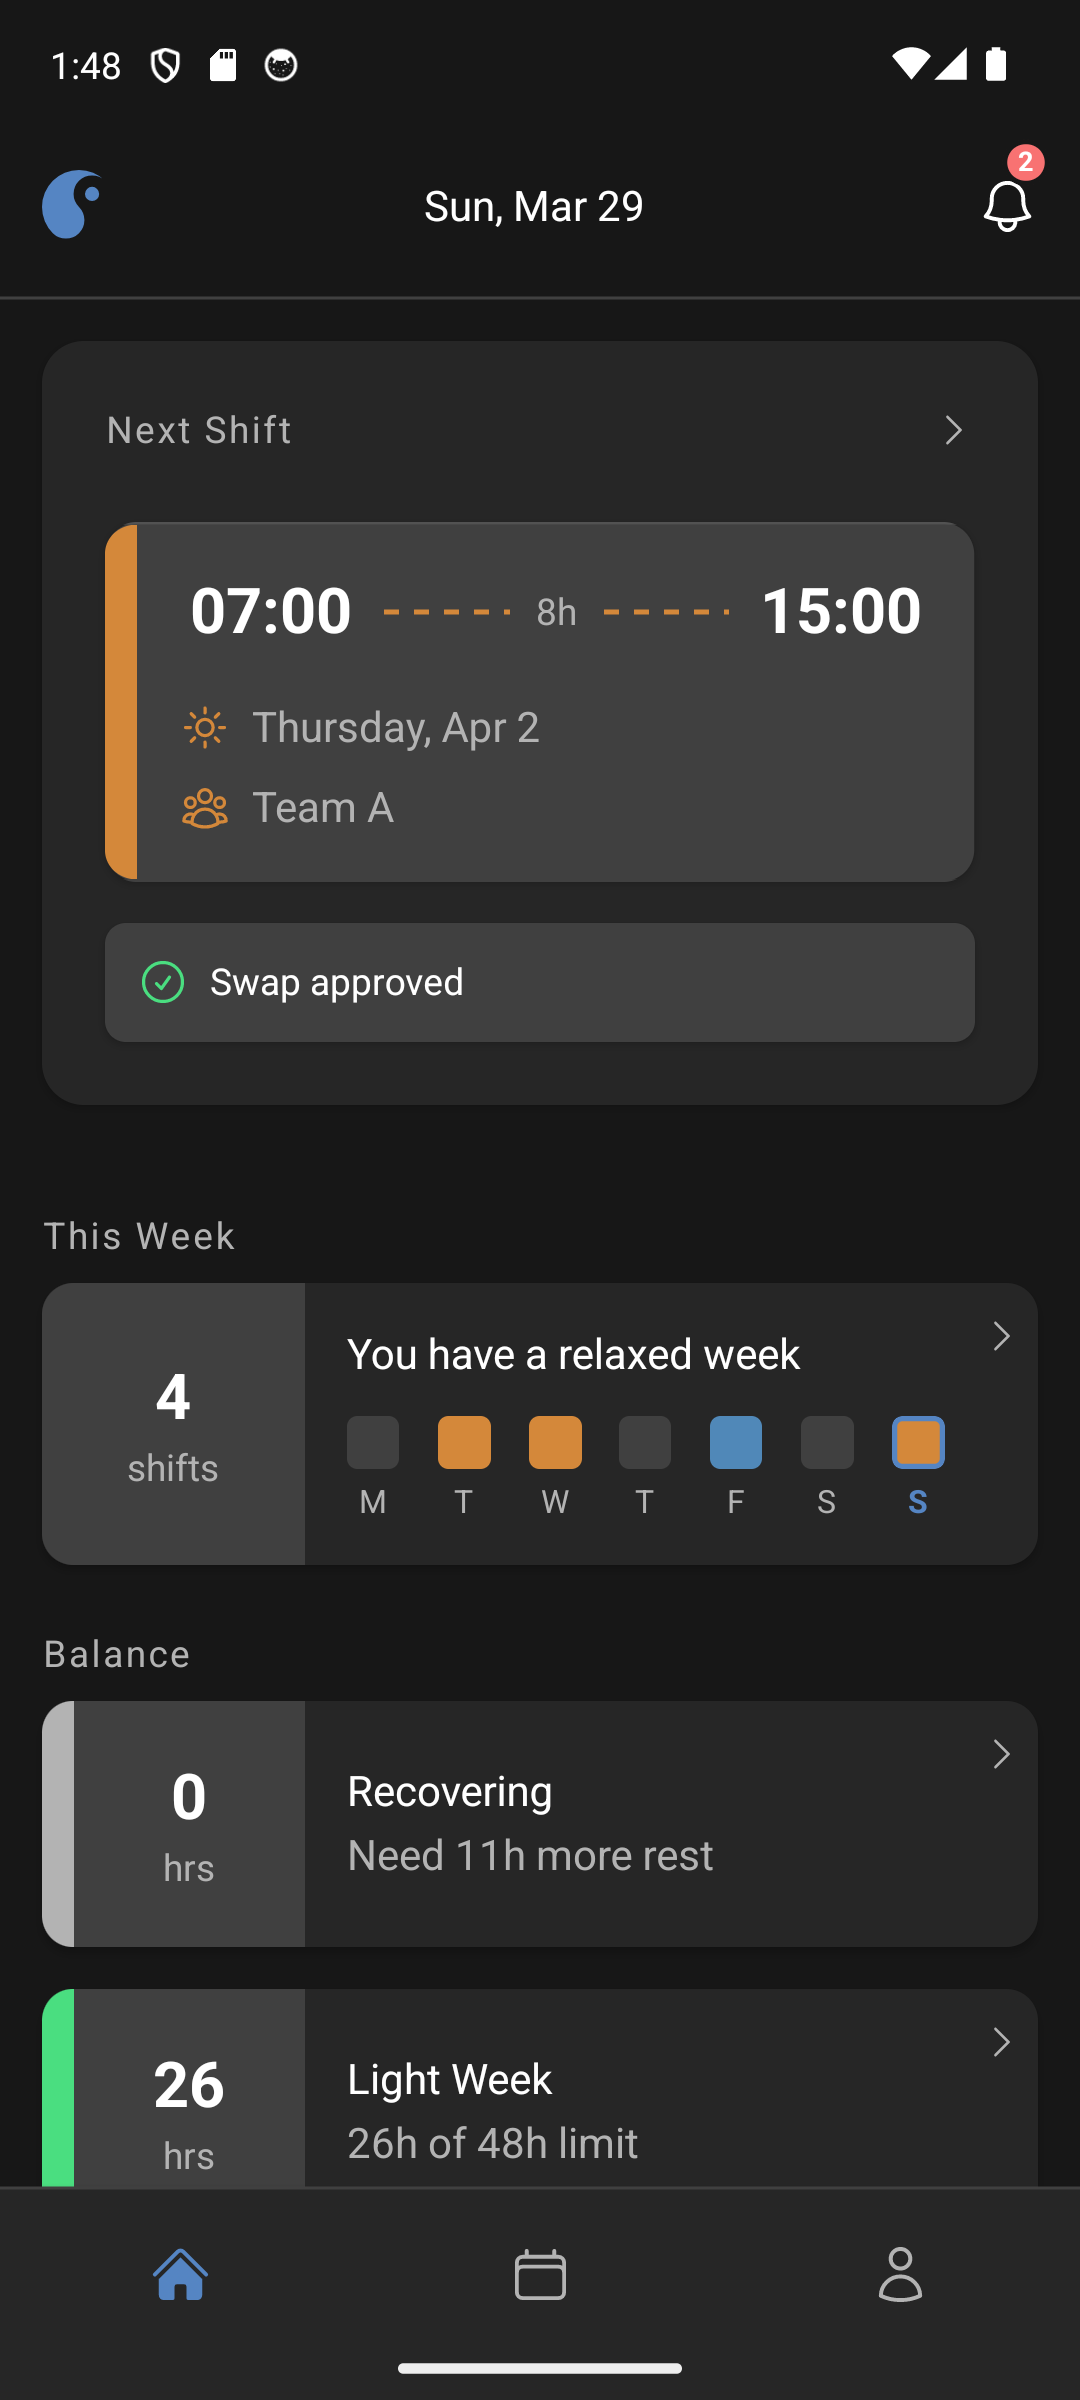Select the highlighted Sunday shift square
1080x2400 pixels.
[918, 1443]
